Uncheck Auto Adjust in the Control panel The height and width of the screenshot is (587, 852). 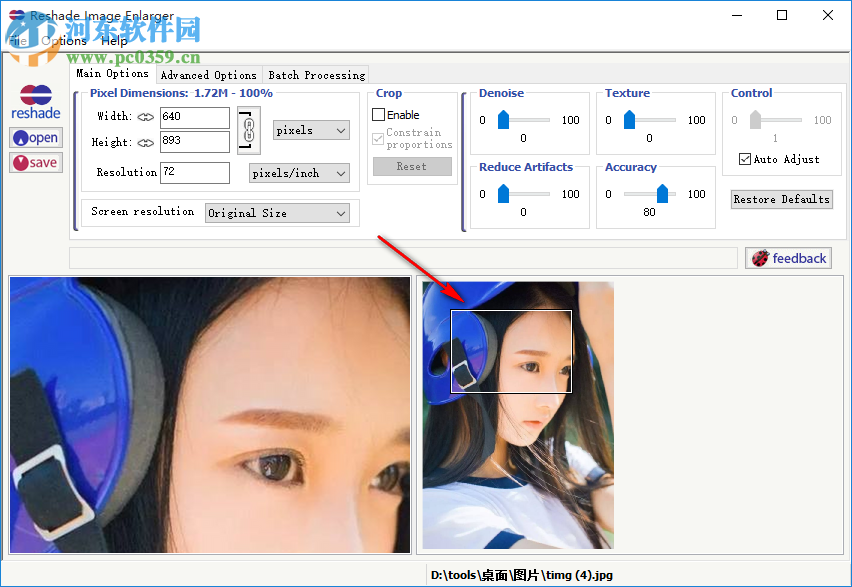745,158
